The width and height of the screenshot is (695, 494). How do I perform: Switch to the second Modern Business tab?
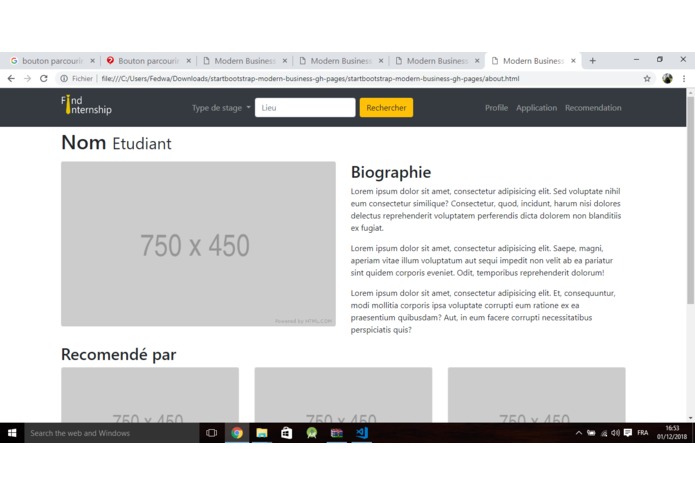click(340, 61)
